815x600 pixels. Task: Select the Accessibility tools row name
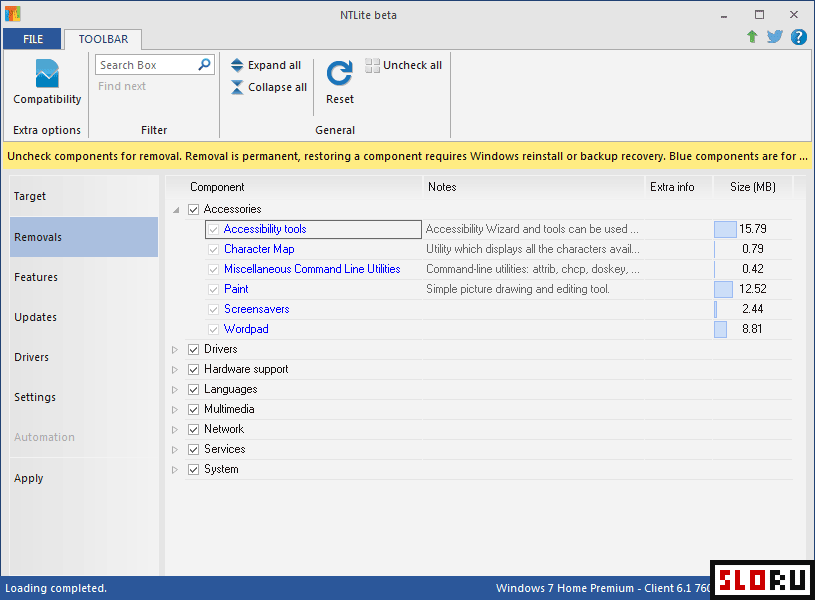(x=265, y=229)
